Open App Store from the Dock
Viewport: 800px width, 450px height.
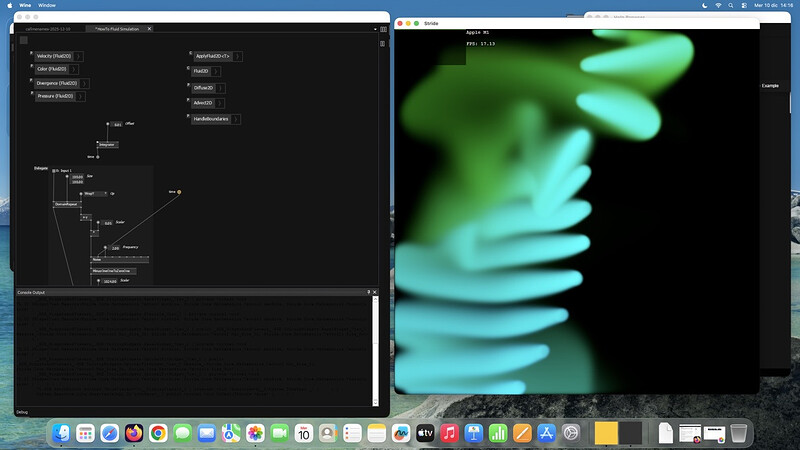click(x=546, y=433)
